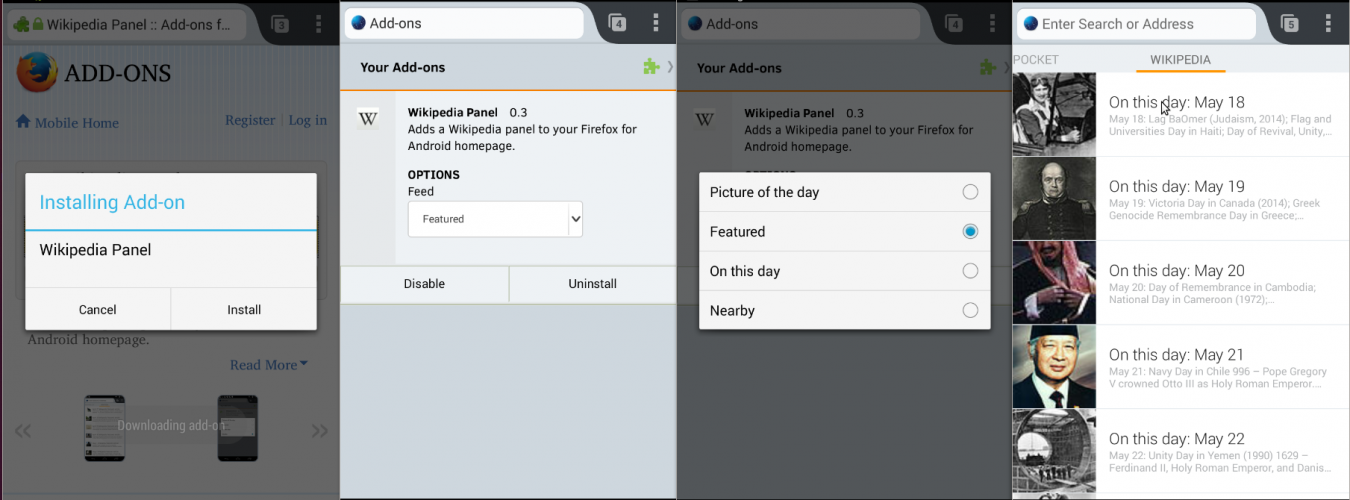The width and height of the screenshot is (1350, 500).
Task: Open the On this day: May 21 thumbnail
Action: [x=1054, y=367]
